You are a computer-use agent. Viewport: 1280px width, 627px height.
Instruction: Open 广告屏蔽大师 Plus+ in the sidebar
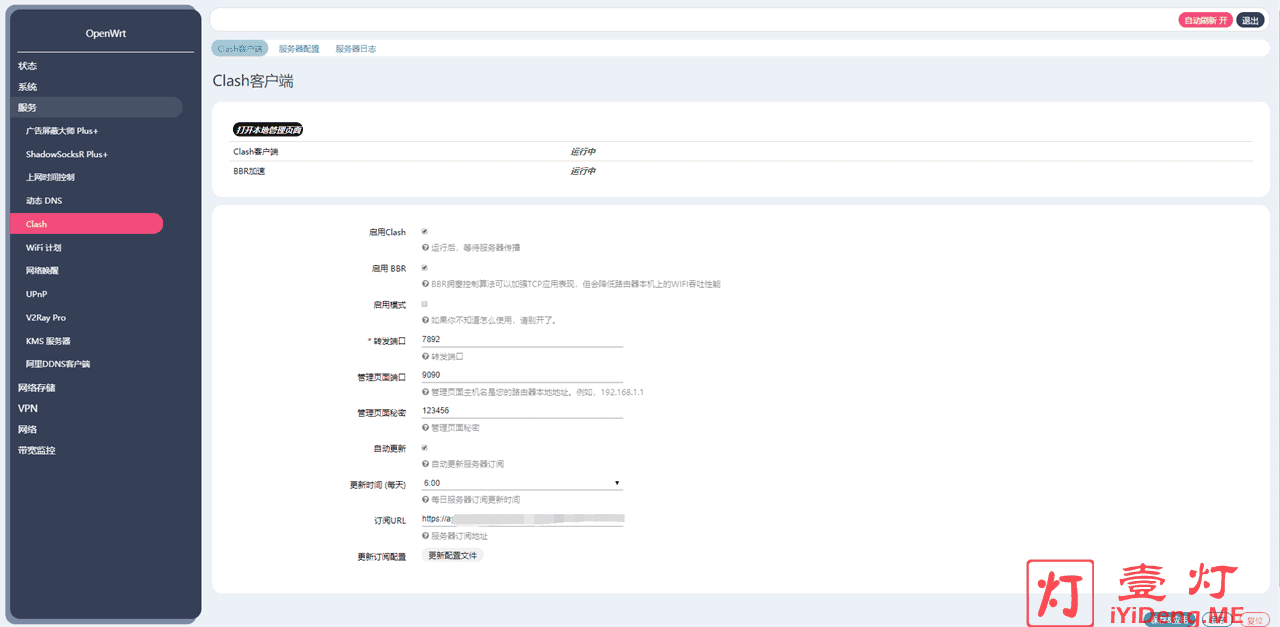click(x=62, y=131)
